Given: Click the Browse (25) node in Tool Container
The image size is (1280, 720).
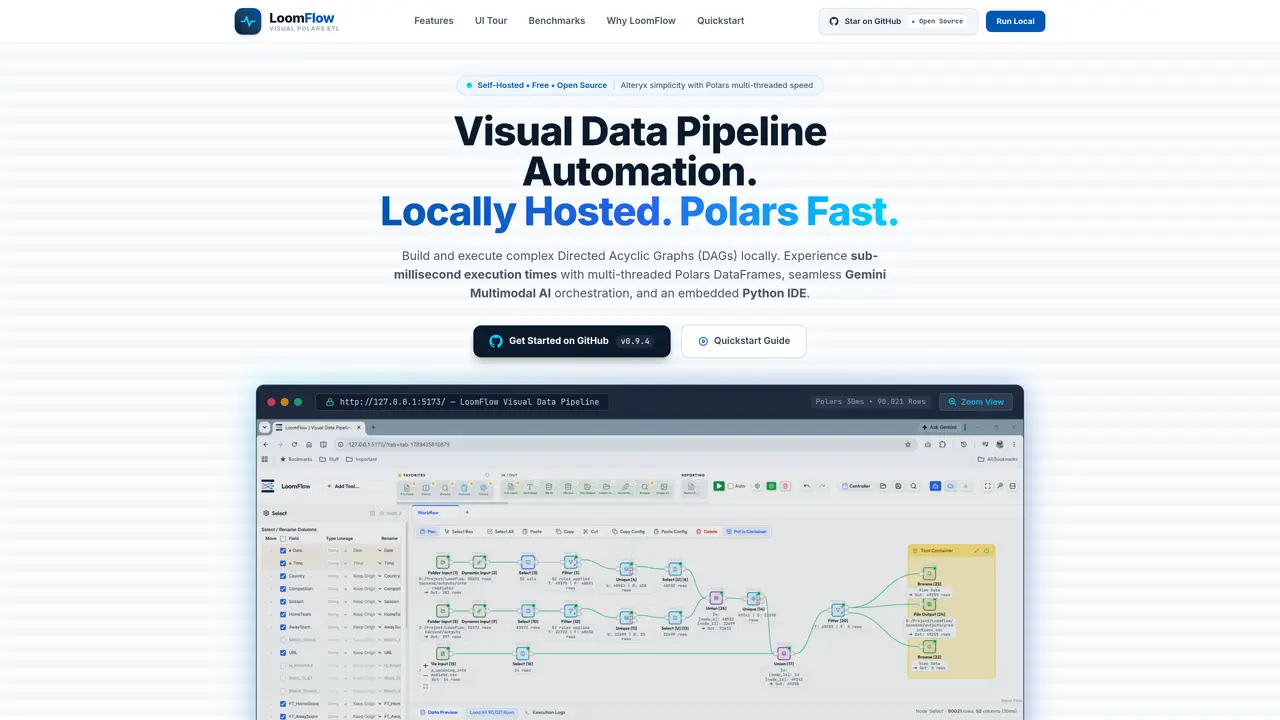Looking at the screenshot, I should (929, 574).
